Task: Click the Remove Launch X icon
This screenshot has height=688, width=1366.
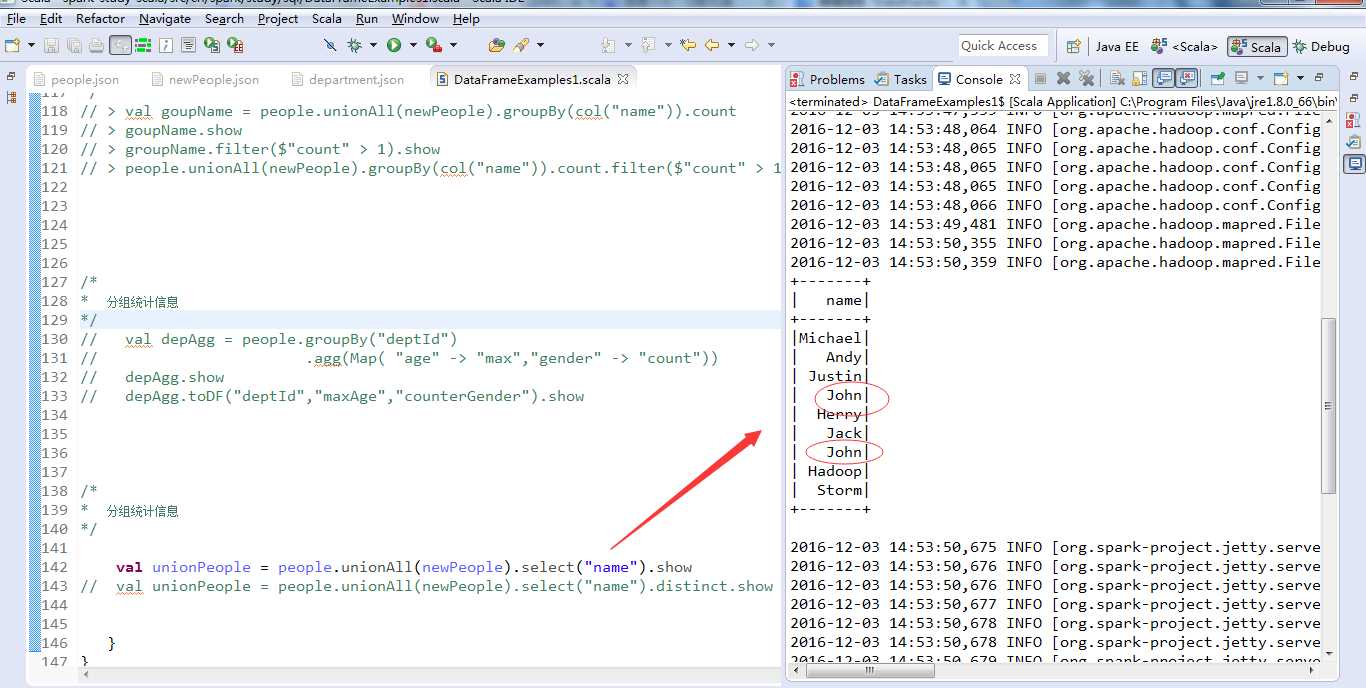Action: [1063, 78]
